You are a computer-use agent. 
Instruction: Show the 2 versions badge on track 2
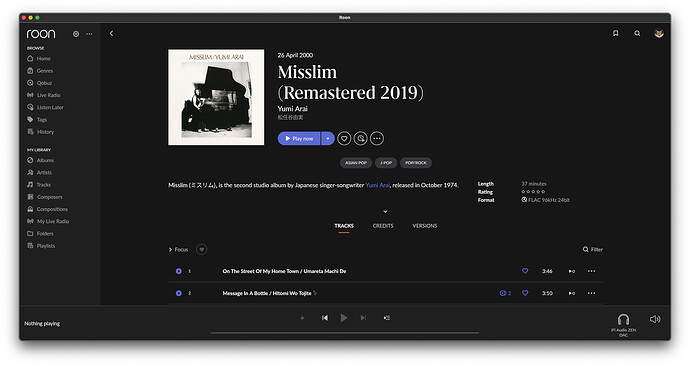tap(505, 293)
